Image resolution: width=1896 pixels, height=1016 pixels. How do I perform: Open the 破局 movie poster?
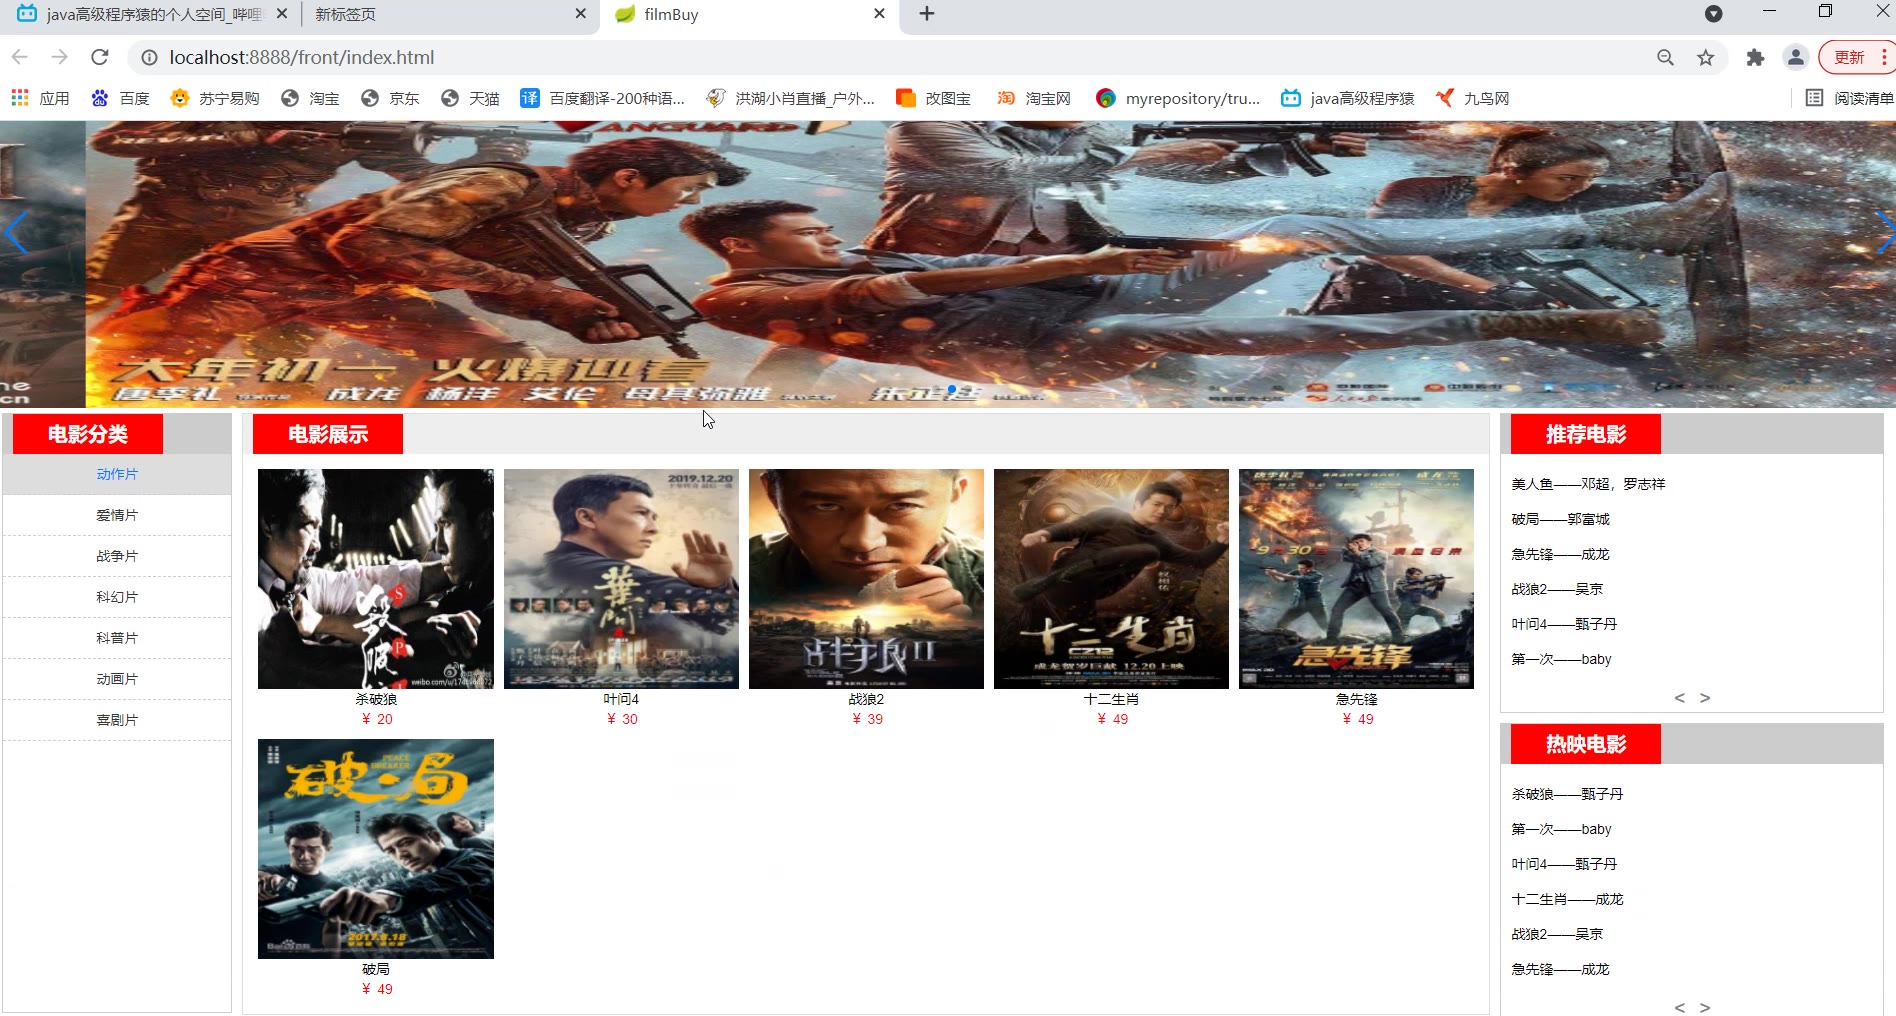pyautogui.click(x=376, y=849)
